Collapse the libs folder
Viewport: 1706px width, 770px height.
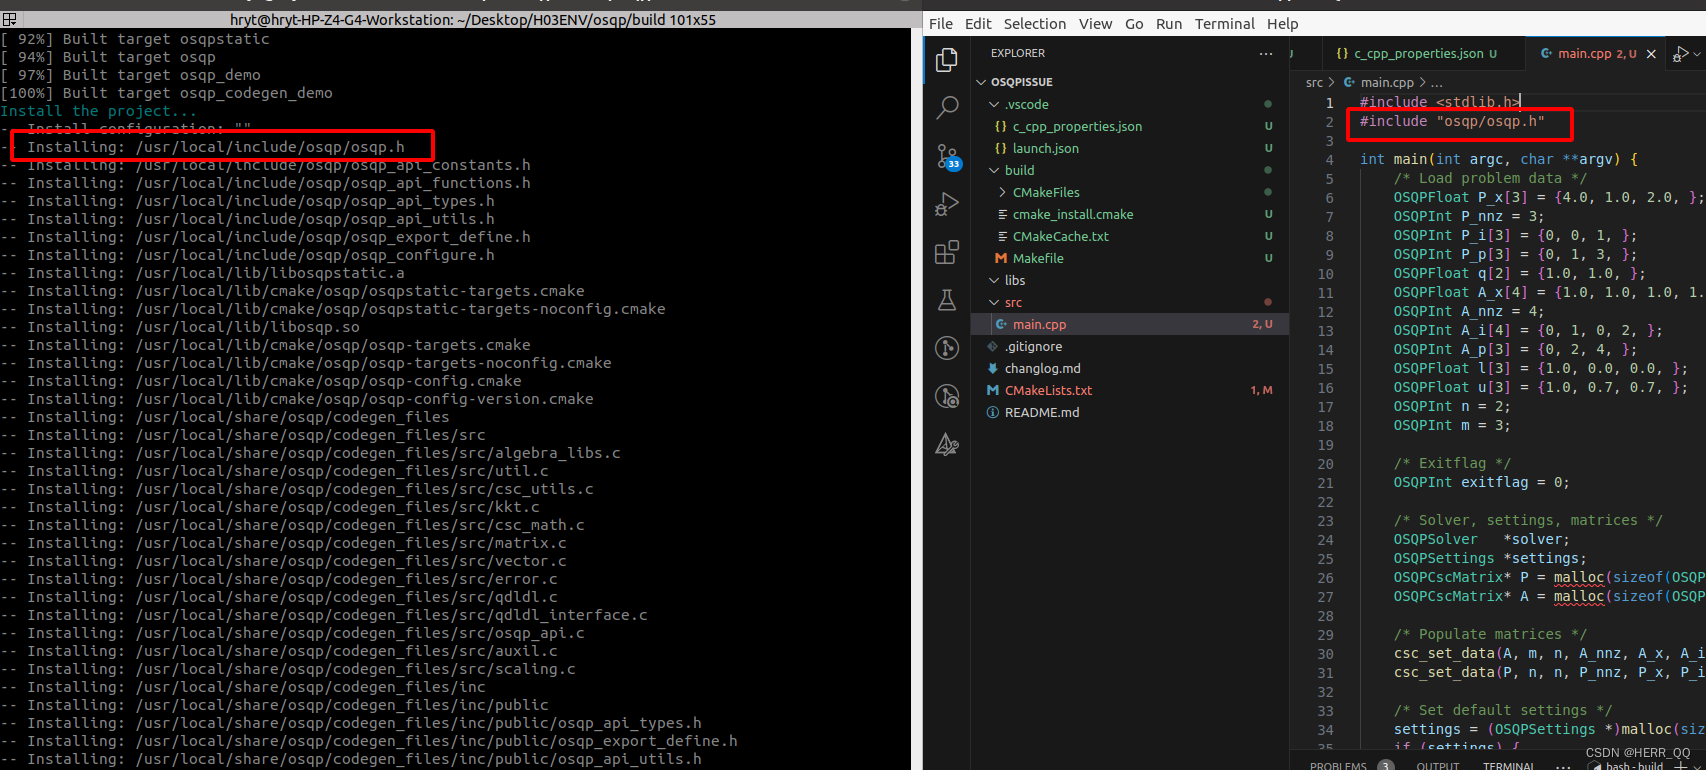pos(1130,280)
